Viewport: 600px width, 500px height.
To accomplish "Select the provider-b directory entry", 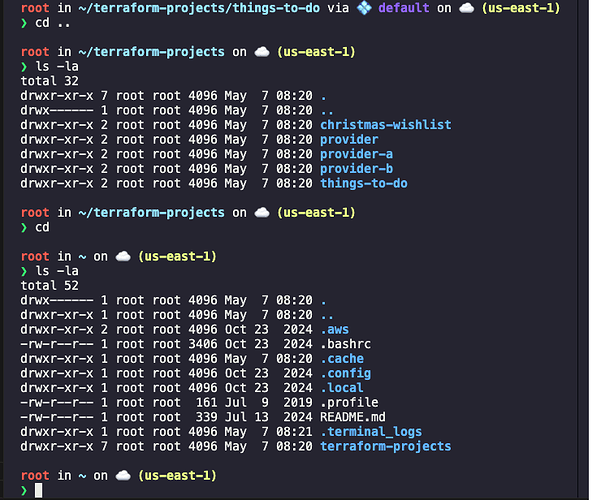I will tap(355, 169).
